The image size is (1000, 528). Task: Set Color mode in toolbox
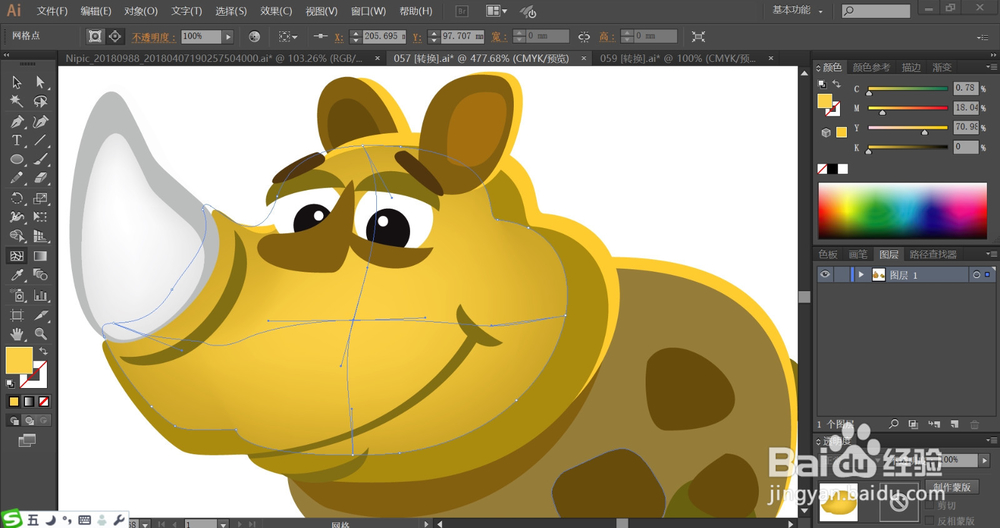coord(14,401)
